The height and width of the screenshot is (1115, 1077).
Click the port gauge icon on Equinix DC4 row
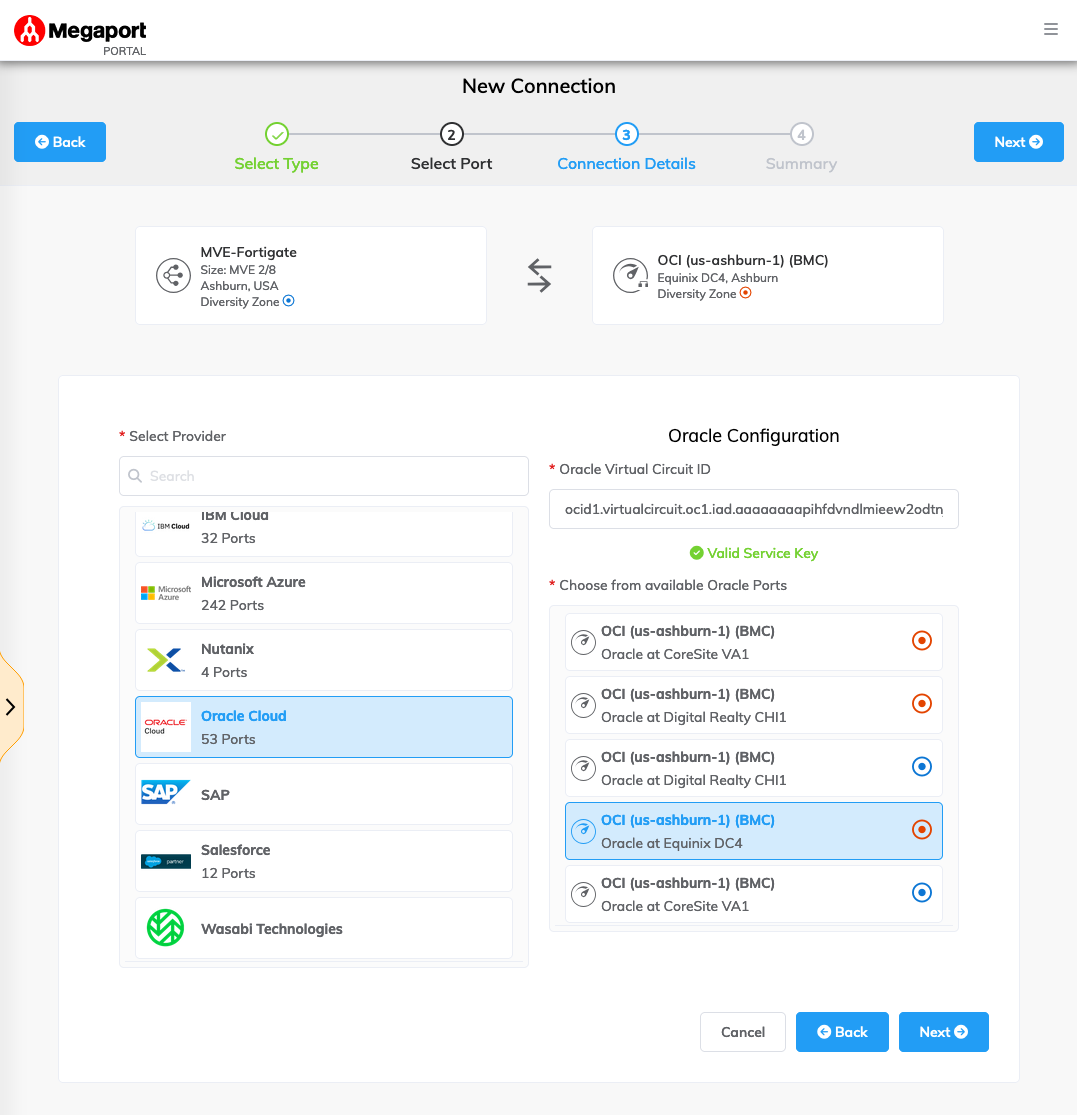click(x=584, y=831)
